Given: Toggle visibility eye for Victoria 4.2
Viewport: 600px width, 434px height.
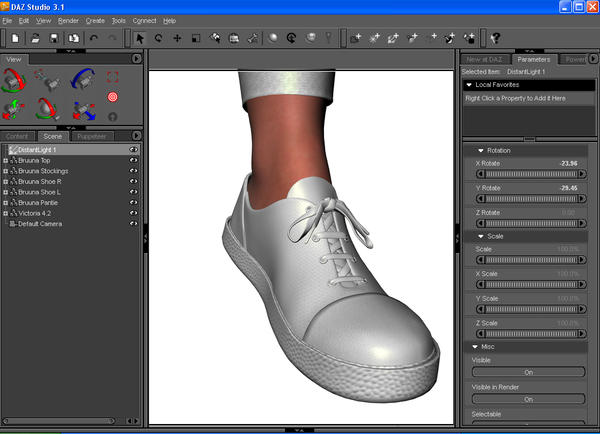Looking at the screenshot, I should 133,213.
